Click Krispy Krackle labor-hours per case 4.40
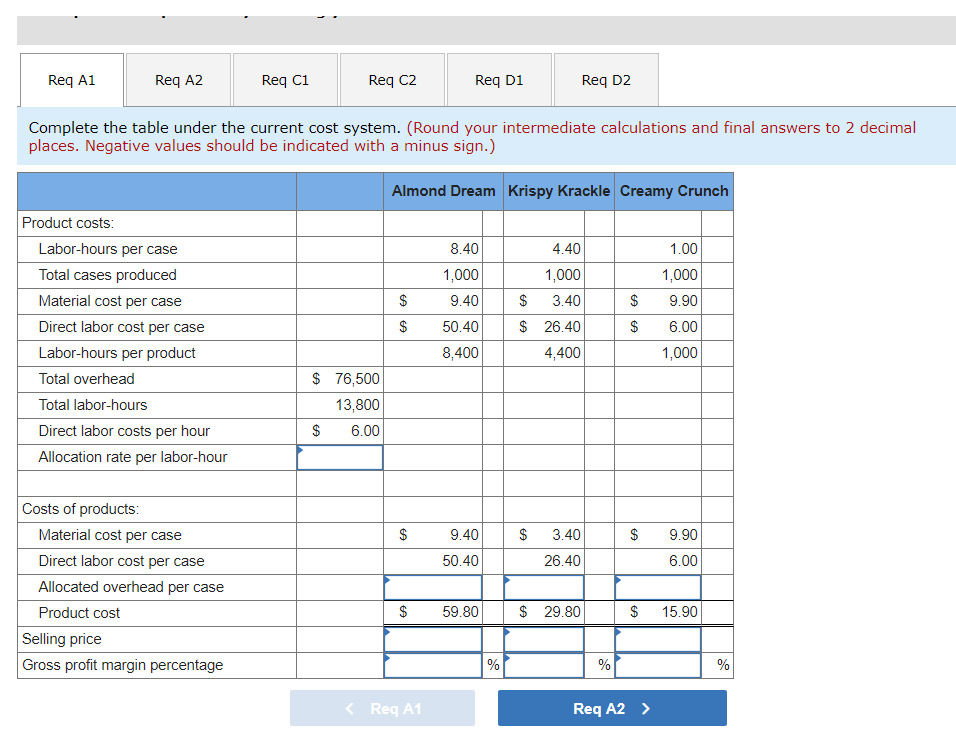This screenshot has height=739, width=956. coord(566,249)
